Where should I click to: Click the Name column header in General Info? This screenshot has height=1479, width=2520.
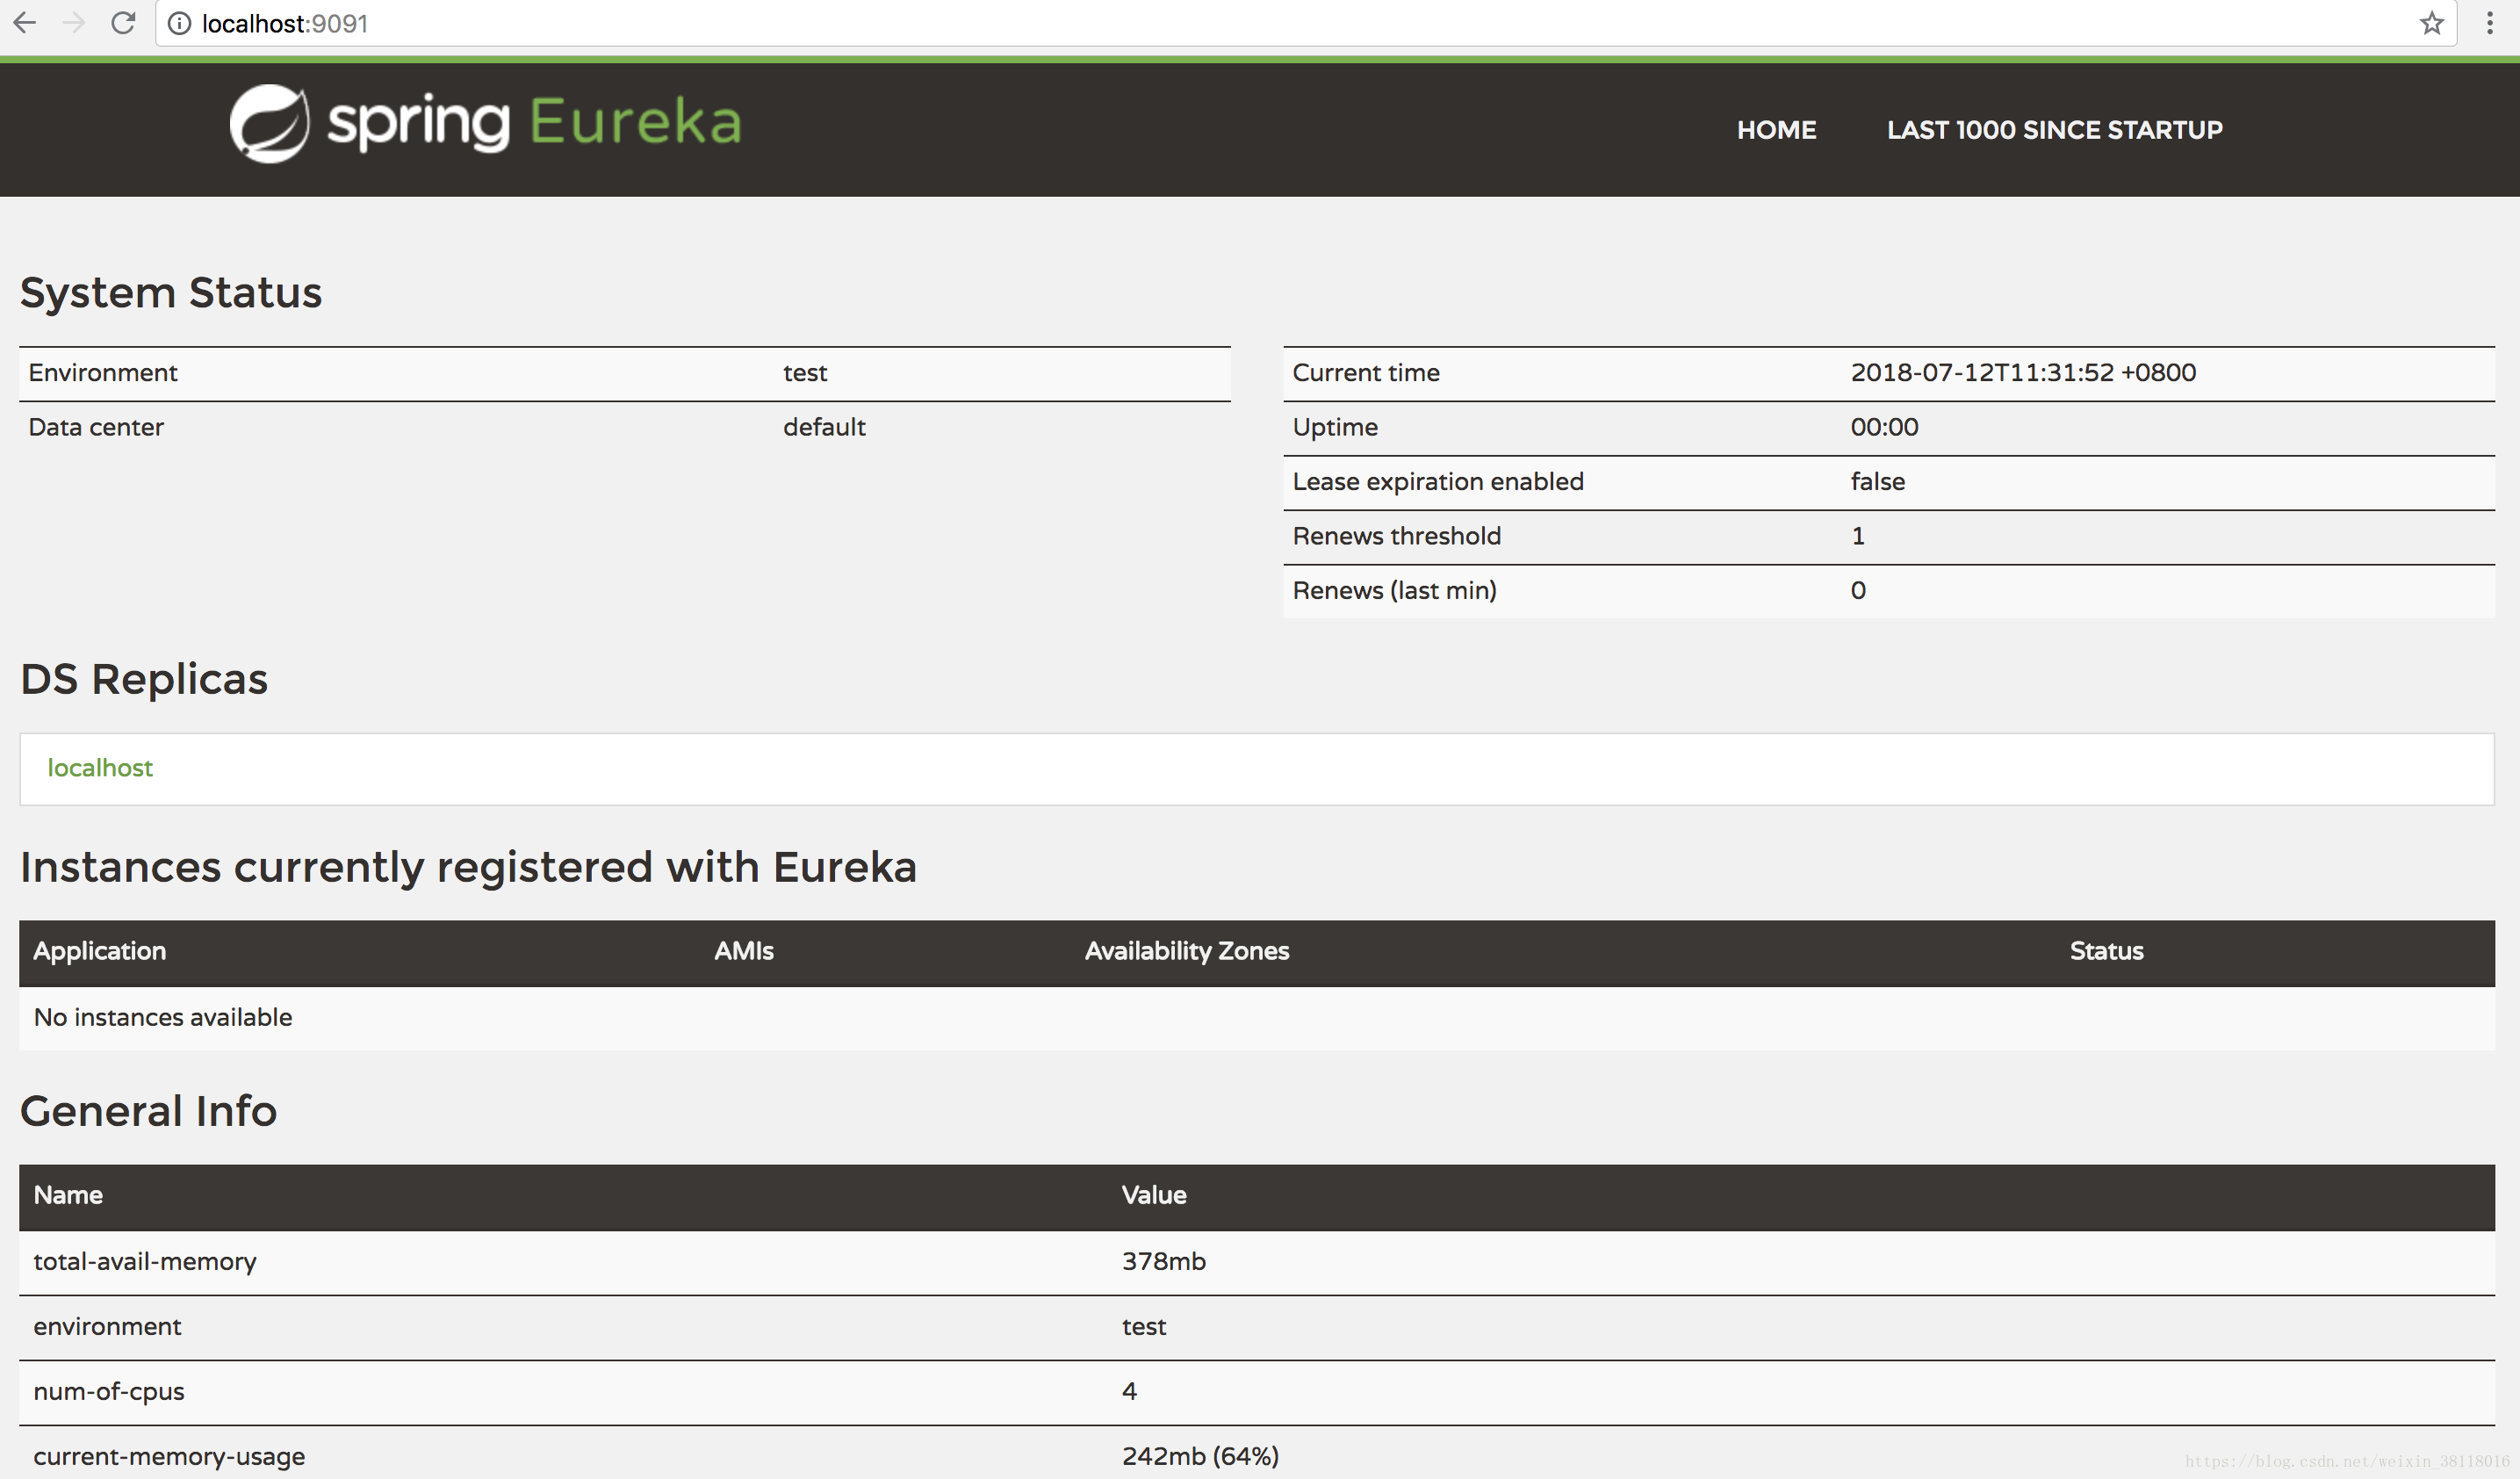click(x=68, y=1195)
